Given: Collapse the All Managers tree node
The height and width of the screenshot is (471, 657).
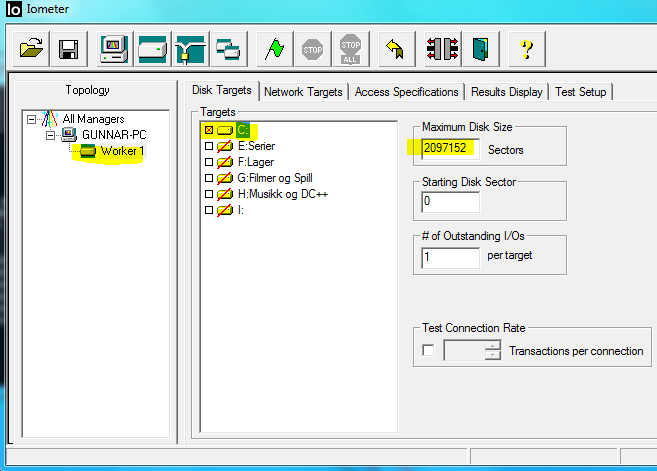Looking at the screenshot, I should click(31, 120).
